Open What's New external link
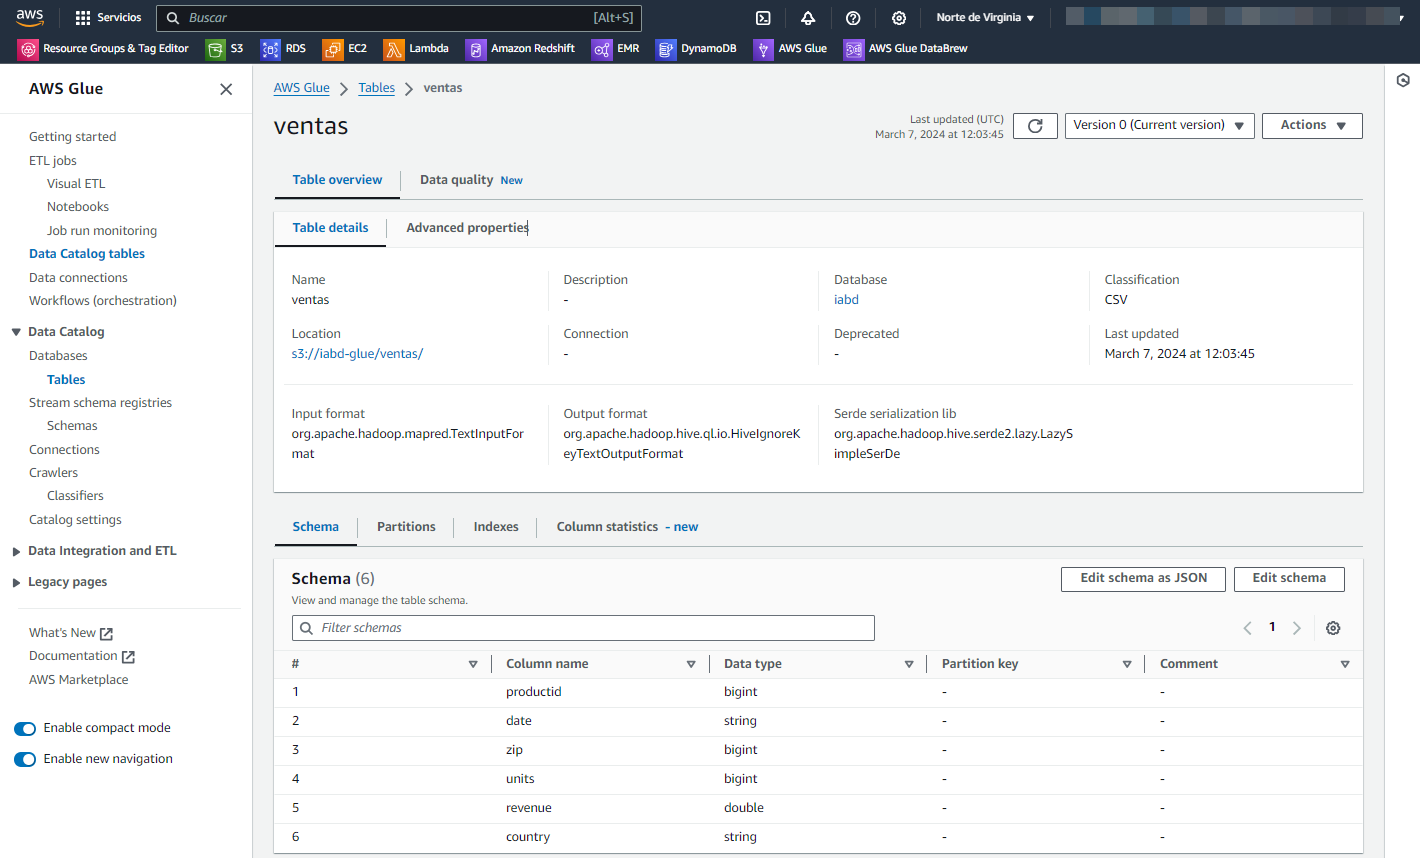 pos(71,633)
